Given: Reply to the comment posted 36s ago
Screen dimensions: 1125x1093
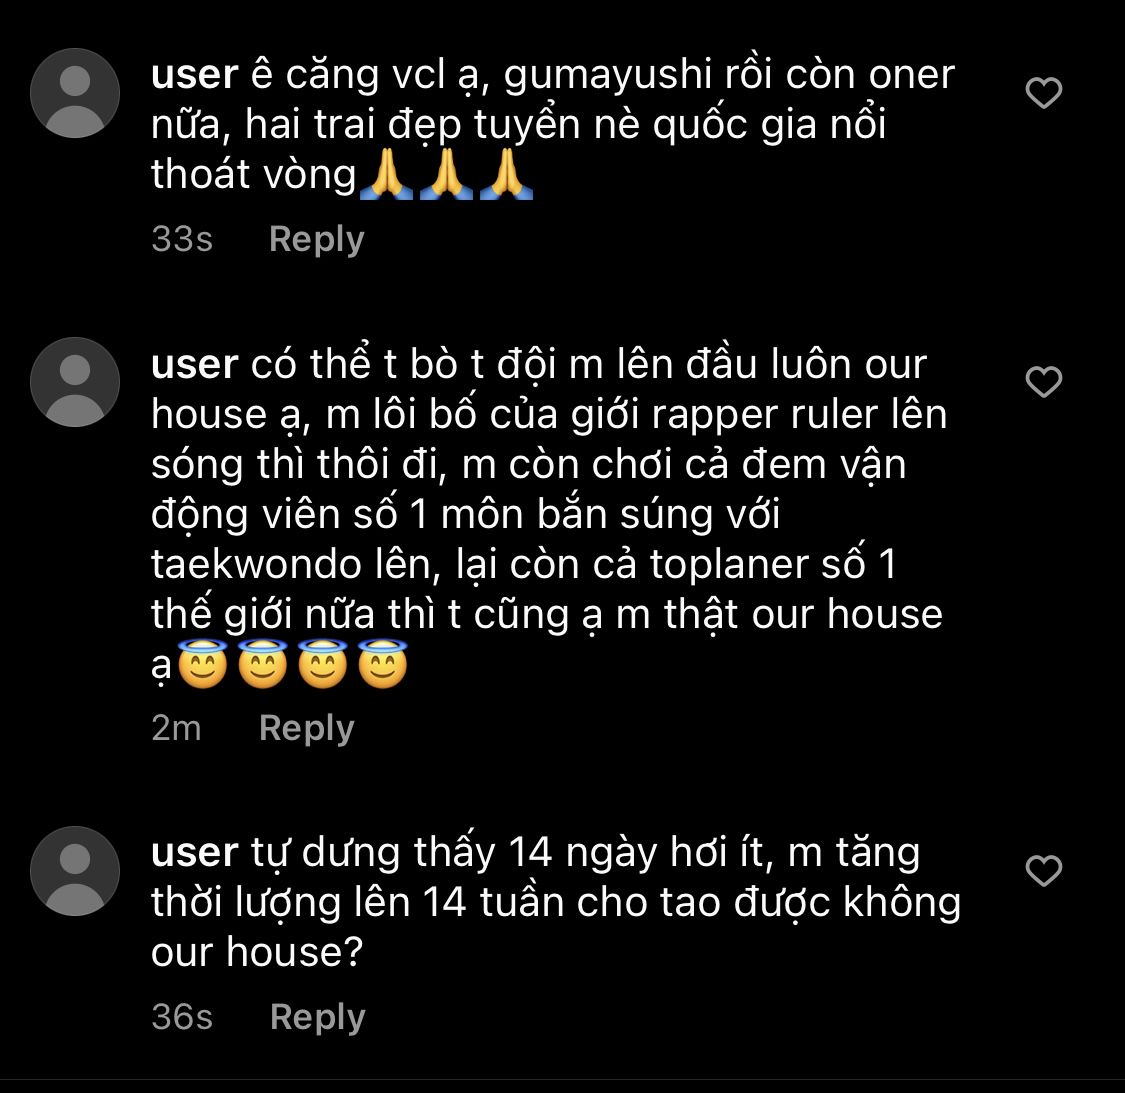Looking at the screenshot, I should click(317, 1017).
